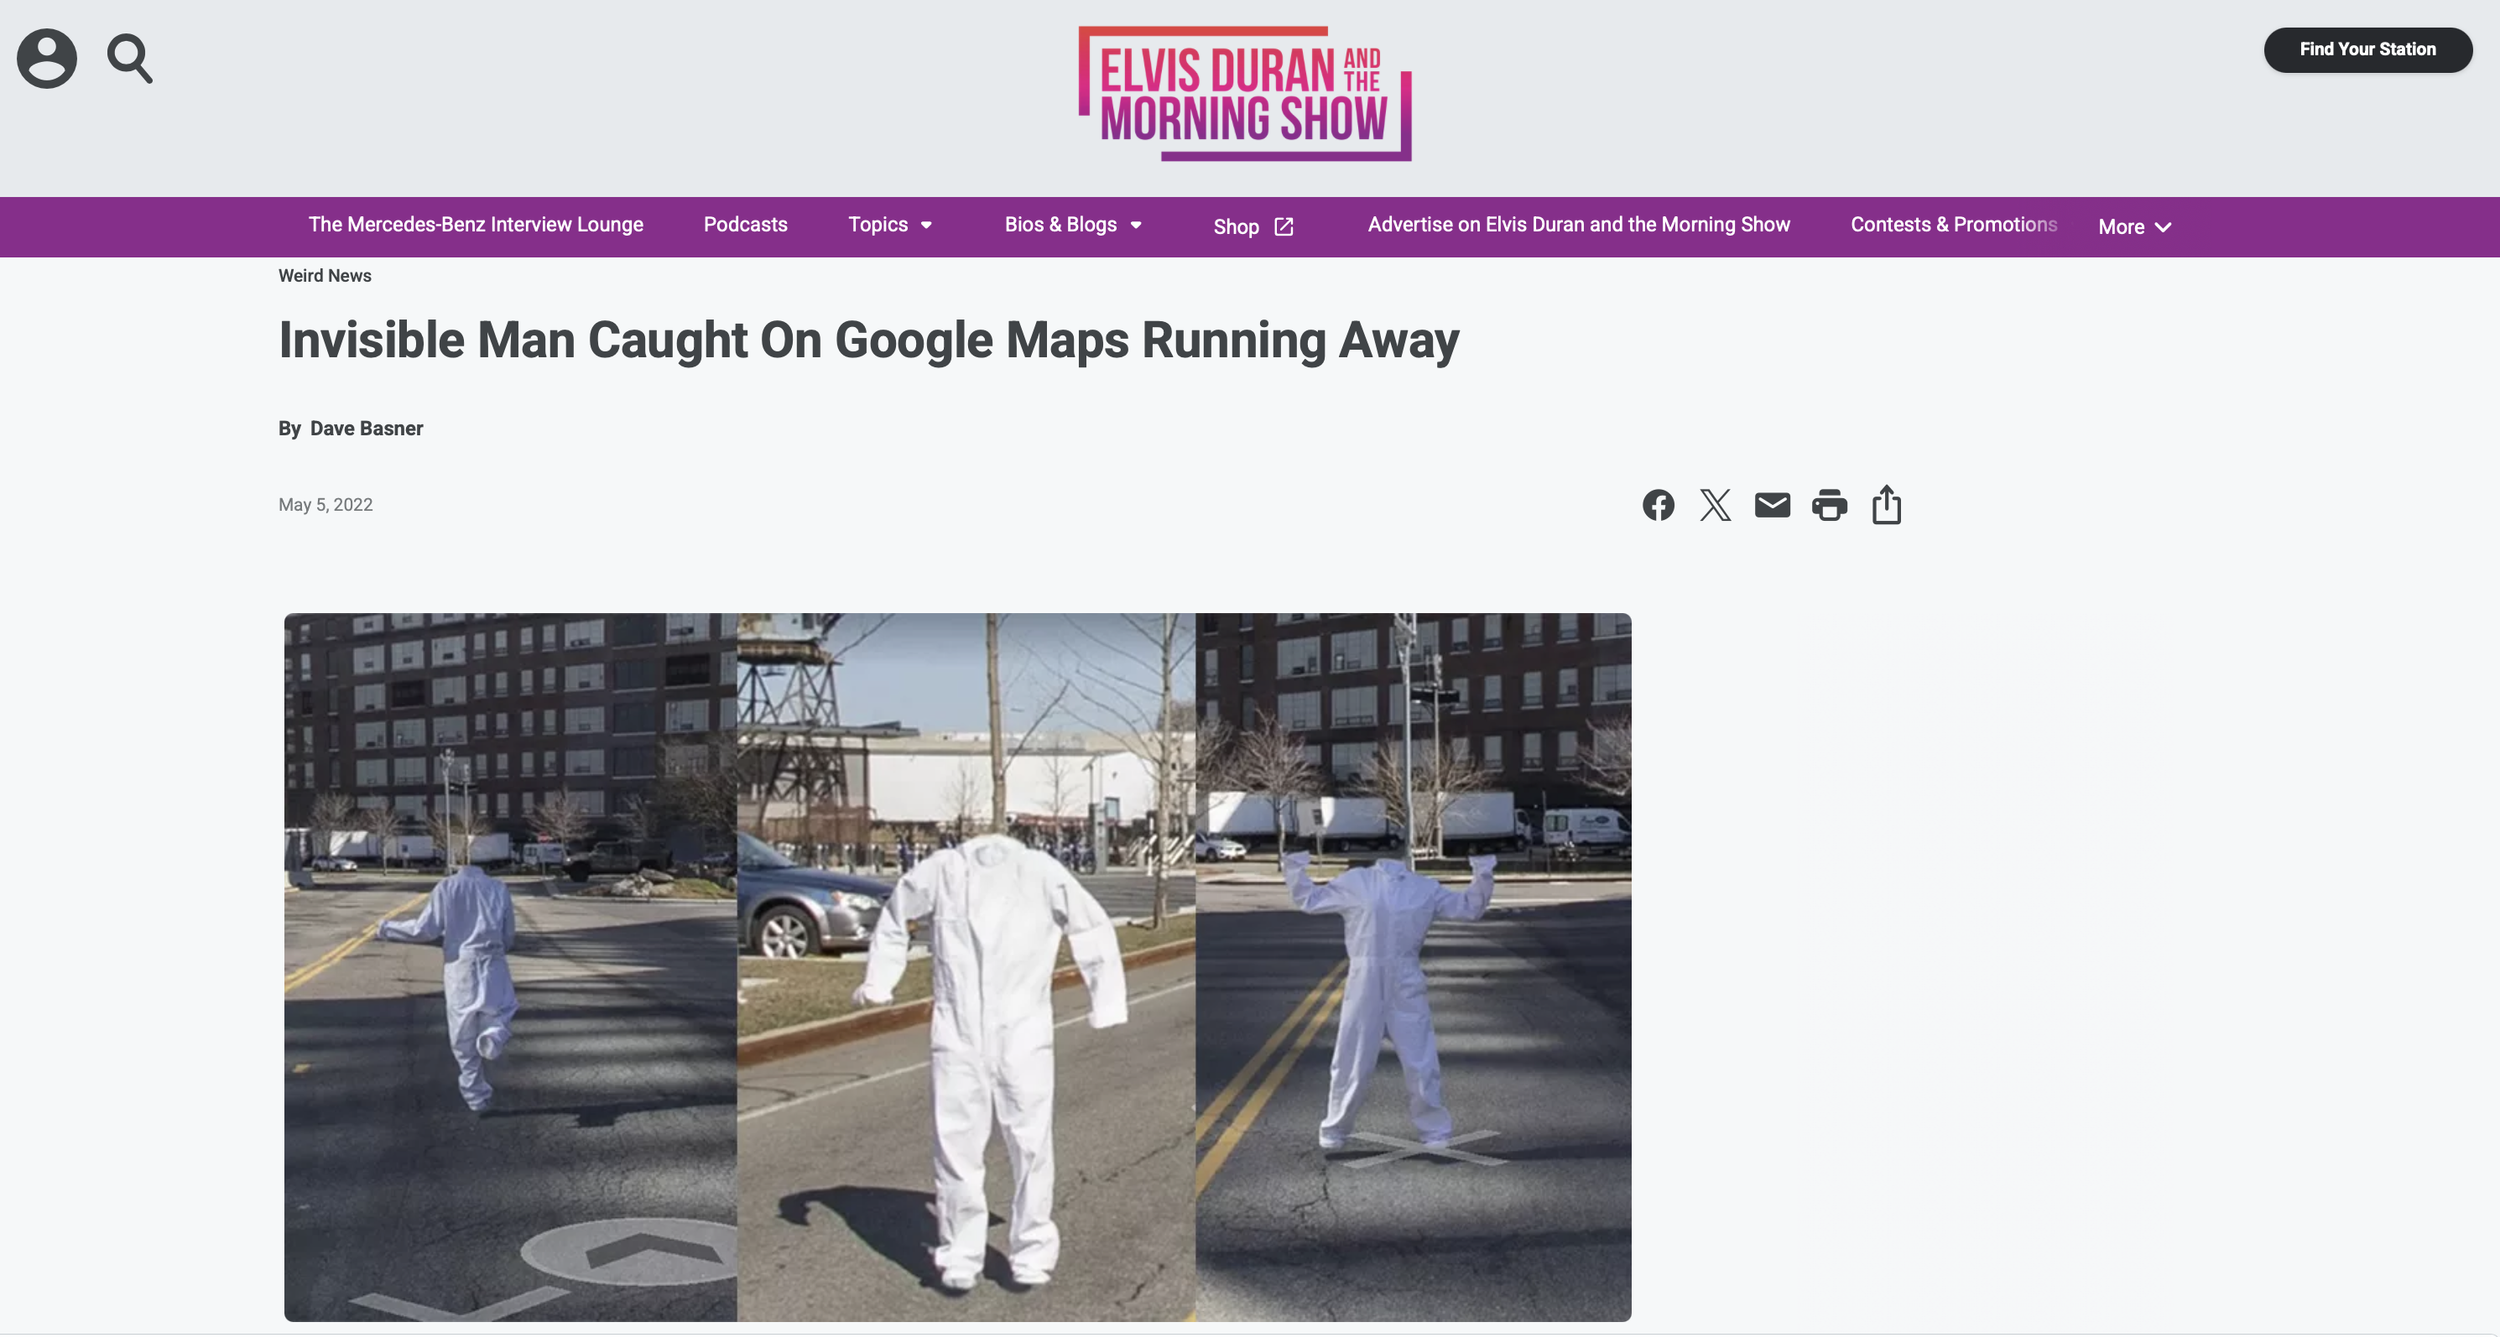Share article via email envelope icon
Viewport: 2500px width, 1337px height.
(x=1772, y=505)
